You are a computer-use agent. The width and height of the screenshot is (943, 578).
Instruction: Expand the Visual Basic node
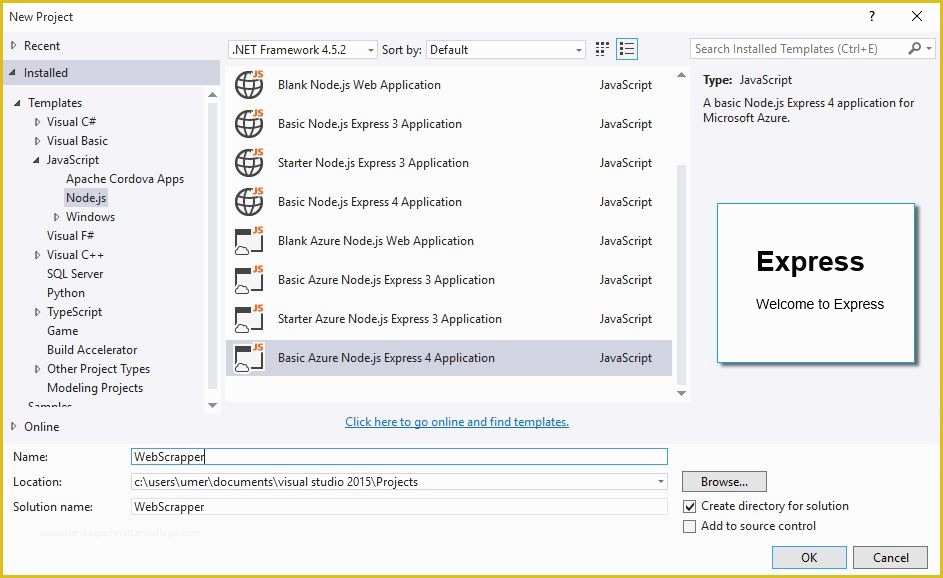click(x=37, y=141)
